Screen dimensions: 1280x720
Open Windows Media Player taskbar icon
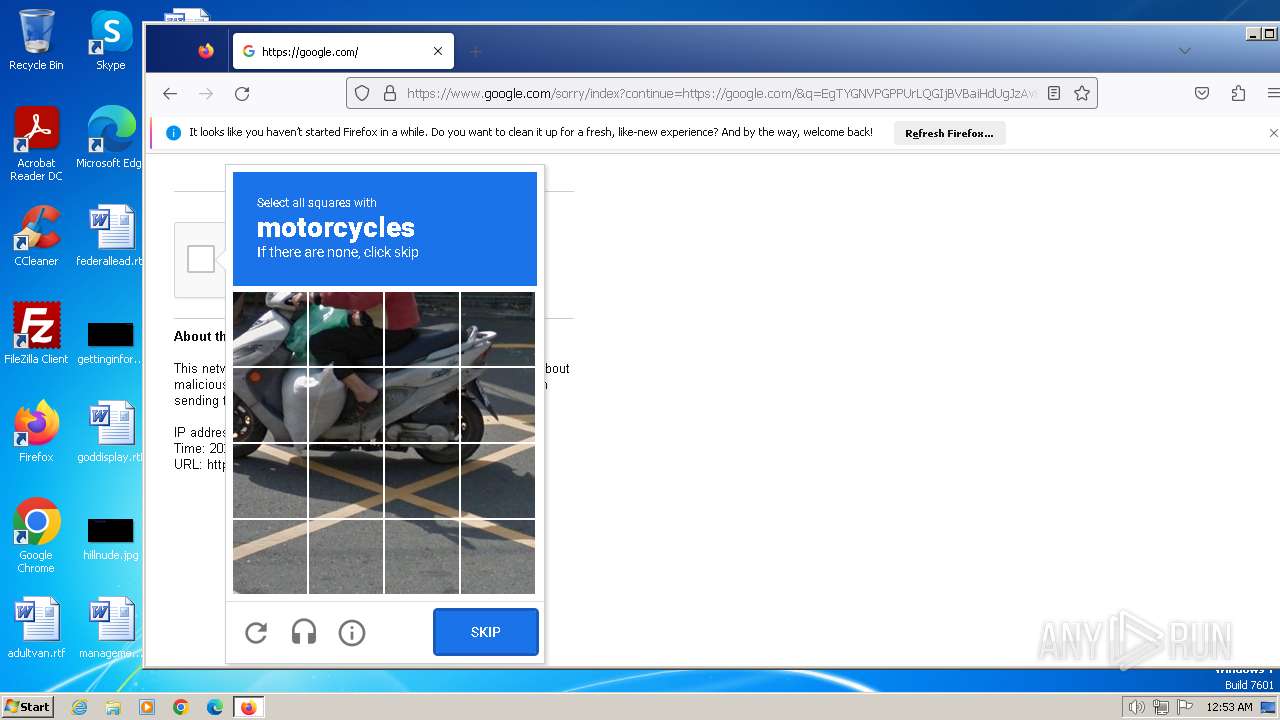pyautogui.click(x=147, y=707)
